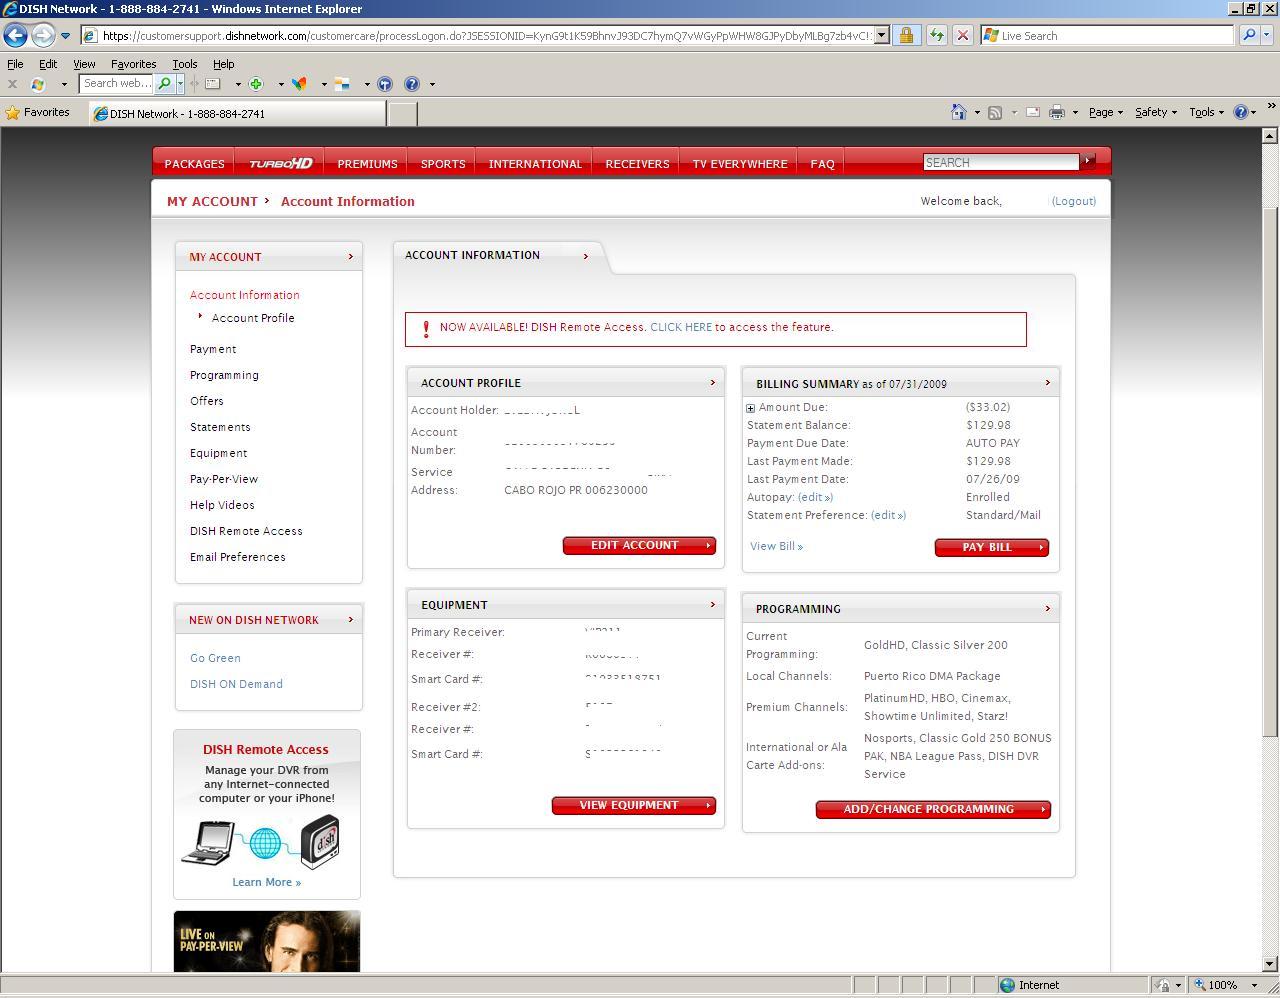Open the TV EVERYWHERE navigation tab
Screen dimensions: 1280x998
tap(740, 163)
